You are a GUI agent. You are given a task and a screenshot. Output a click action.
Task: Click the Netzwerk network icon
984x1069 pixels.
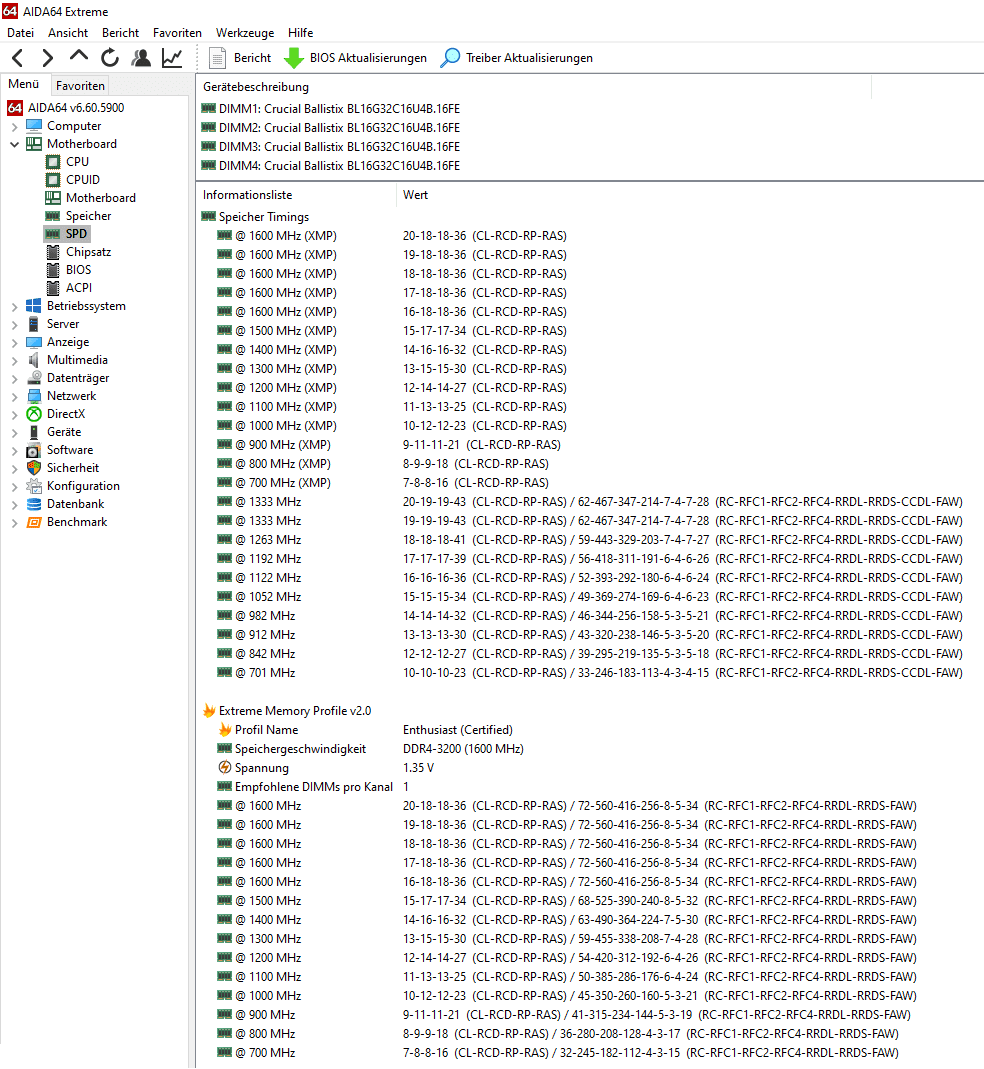click(34, 395)
